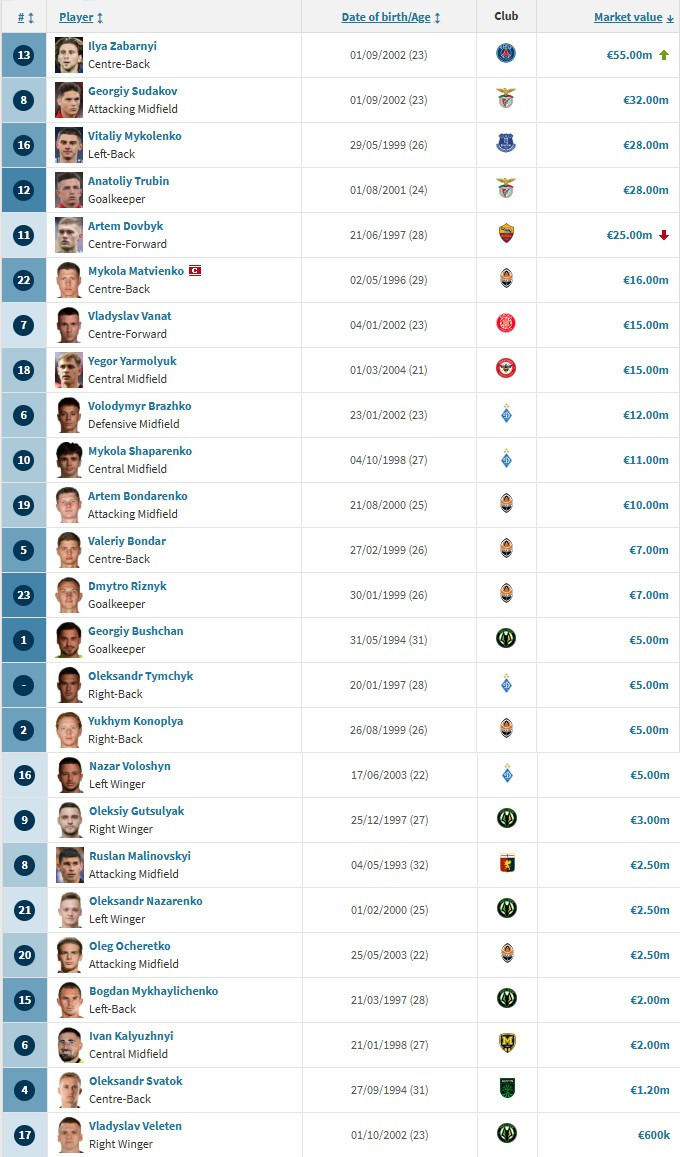This screenshot has width=680, height=1157.
Task: Click the AS Roma crest for Dovbyk
Action: tap(506, 234)
